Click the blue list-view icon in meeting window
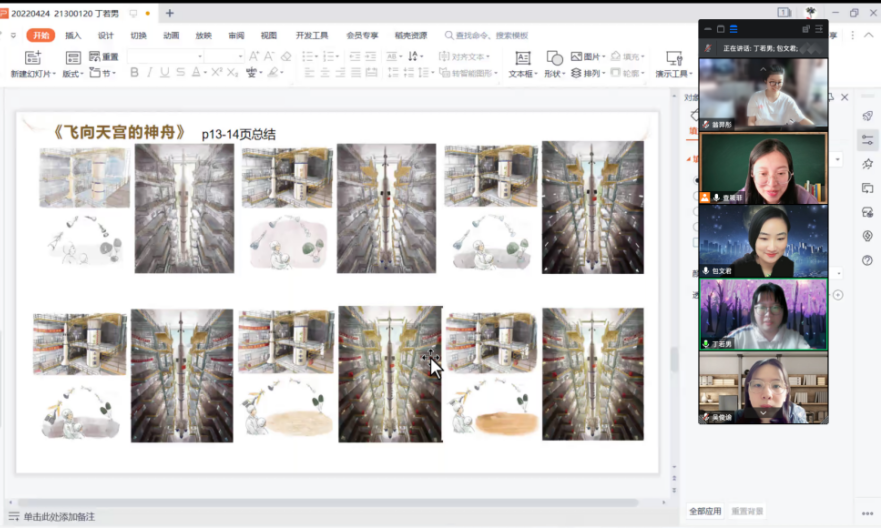Screen dimensions: 881x528 [733, 29]
